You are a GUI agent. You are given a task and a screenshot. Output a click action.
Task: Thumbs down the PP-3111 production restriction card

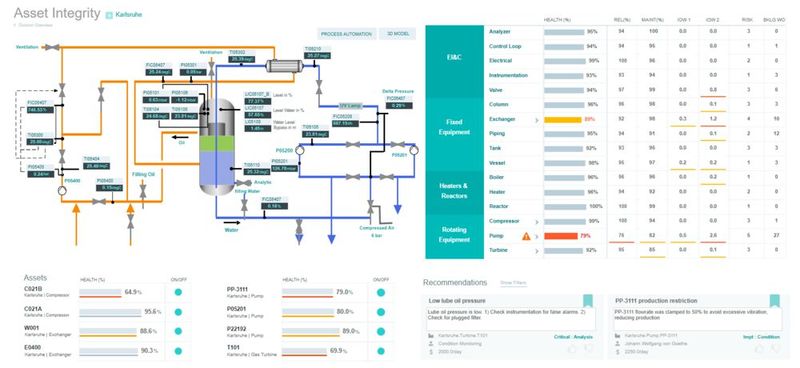[776, 349]
